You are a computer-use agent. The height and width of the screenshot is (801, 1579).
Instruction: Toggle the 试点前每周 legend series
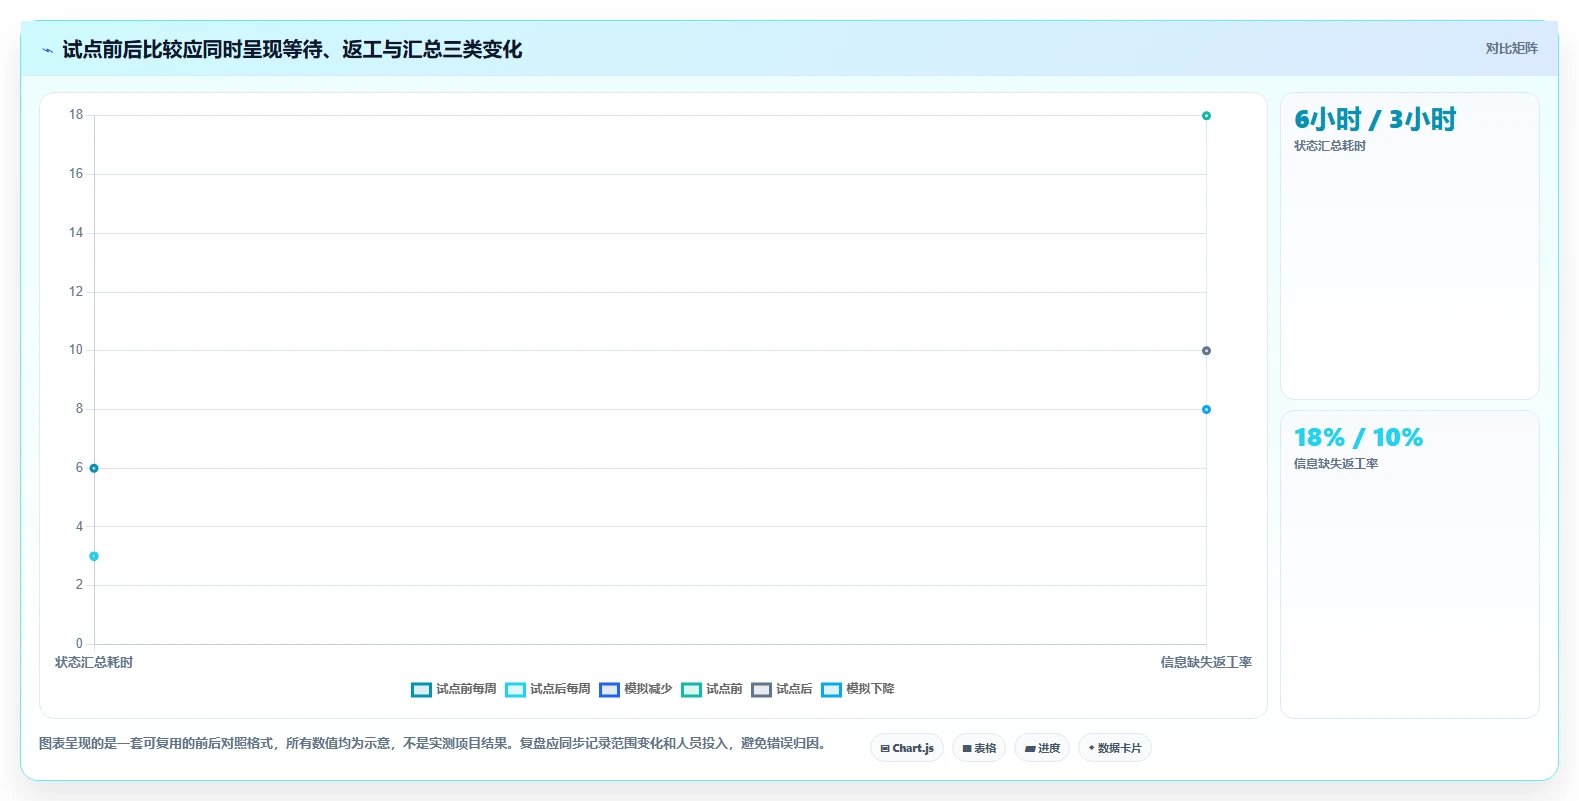tap(454, 689)
